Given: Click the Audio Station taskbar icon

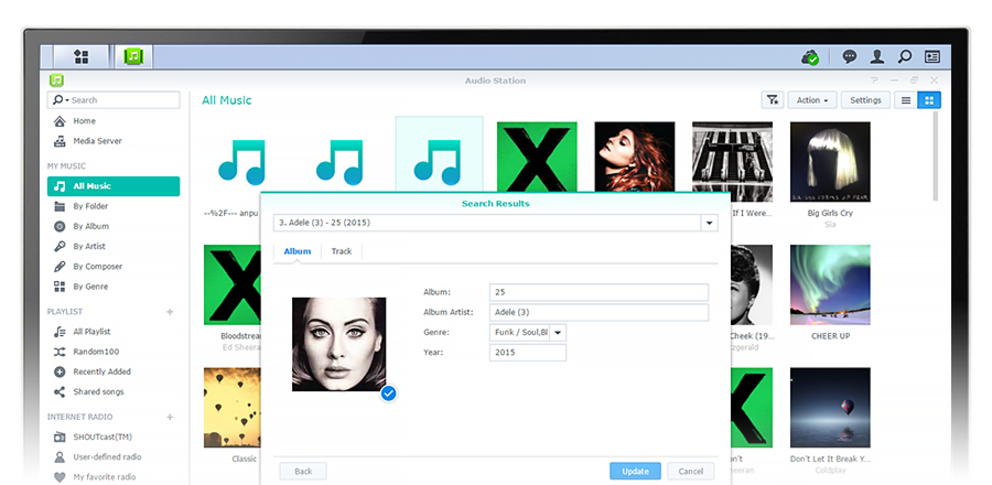Looking at the screenshot, I should pyautogui.click(x=133, y=57).
